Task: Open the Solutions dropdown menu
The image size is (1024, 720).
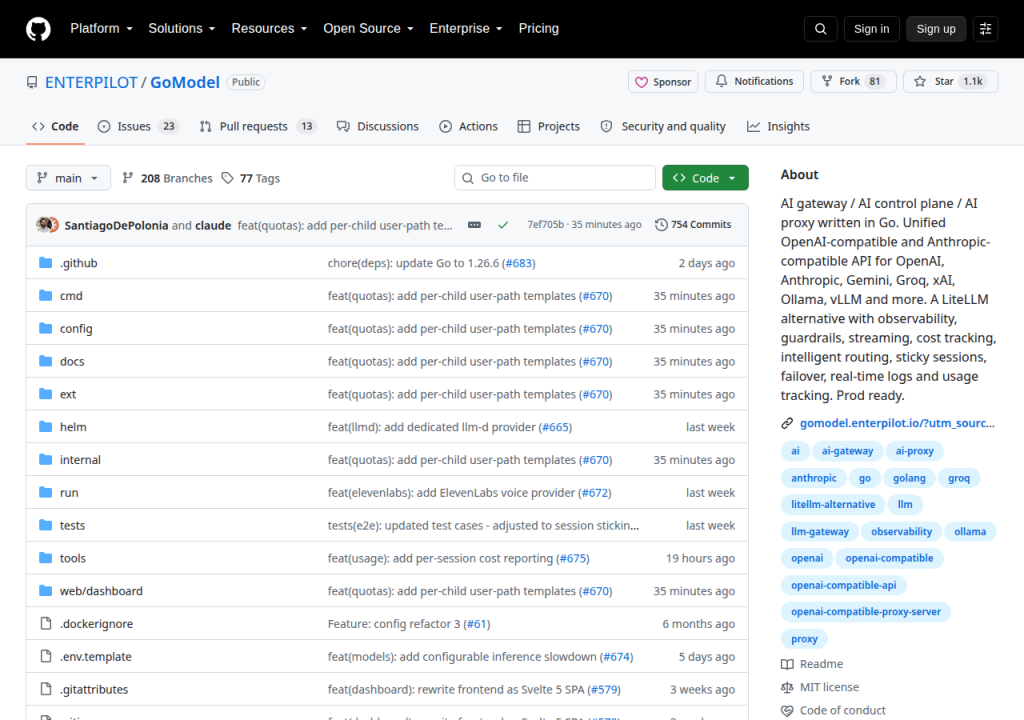Action: click(182, 29)
